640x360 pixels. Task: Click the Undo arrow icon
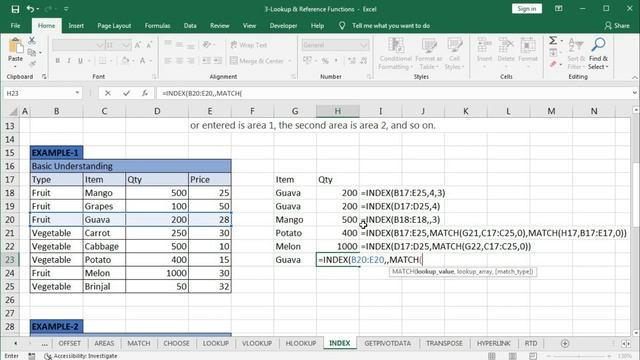point(30,9)
